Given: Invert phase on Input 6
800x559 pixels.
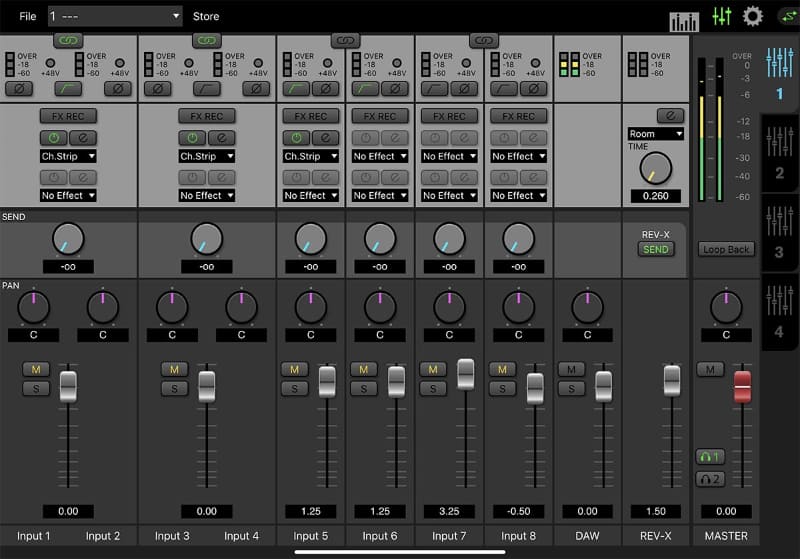Looking at the screenshot, I should 395,89.
